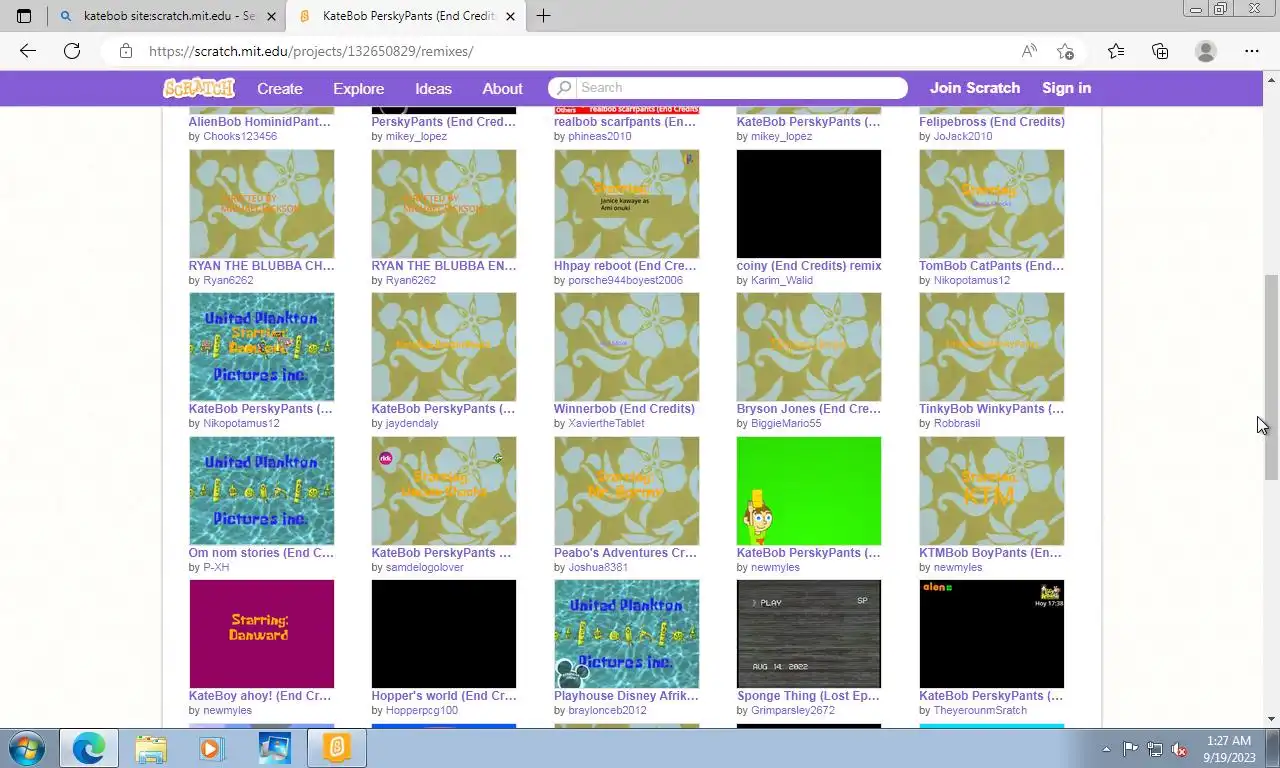This screenshot has width=1280, height=768.
Task: Visit author porsche944boyest2006 profile
Action: [626, 280]
